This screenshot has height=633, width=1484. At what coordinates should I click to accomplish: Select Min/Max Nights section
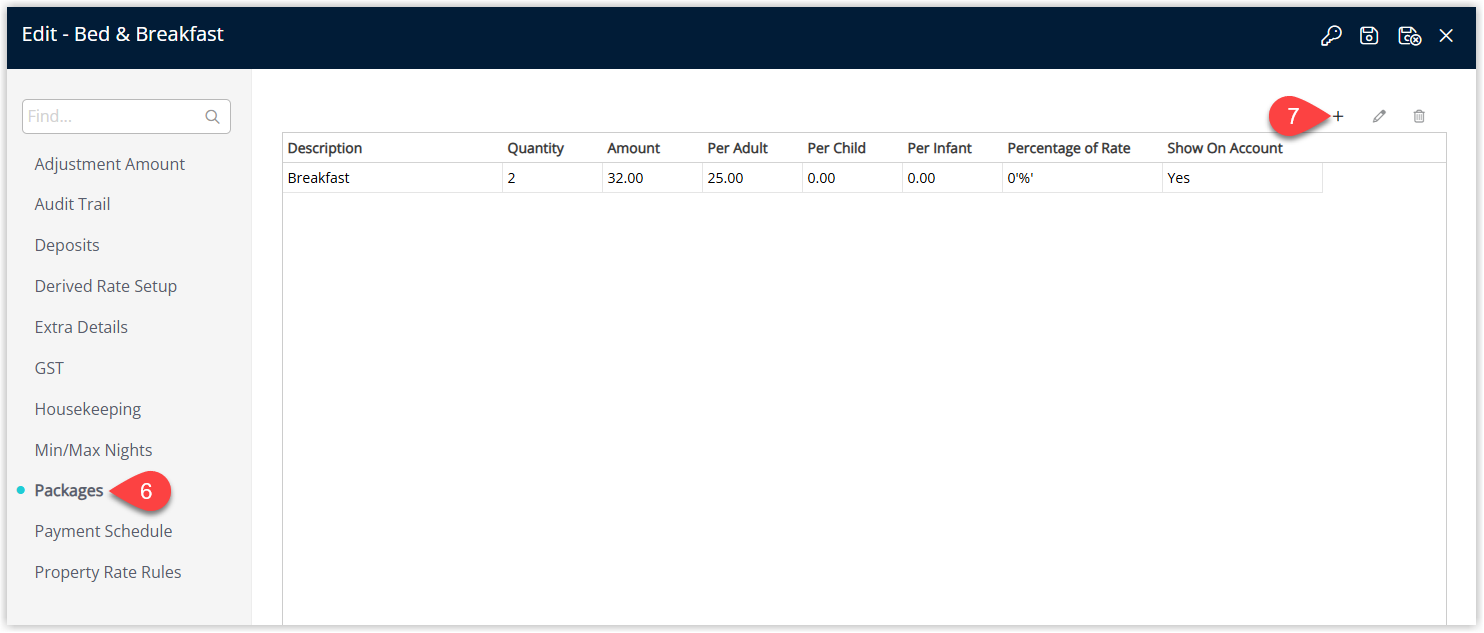(94, 450)
